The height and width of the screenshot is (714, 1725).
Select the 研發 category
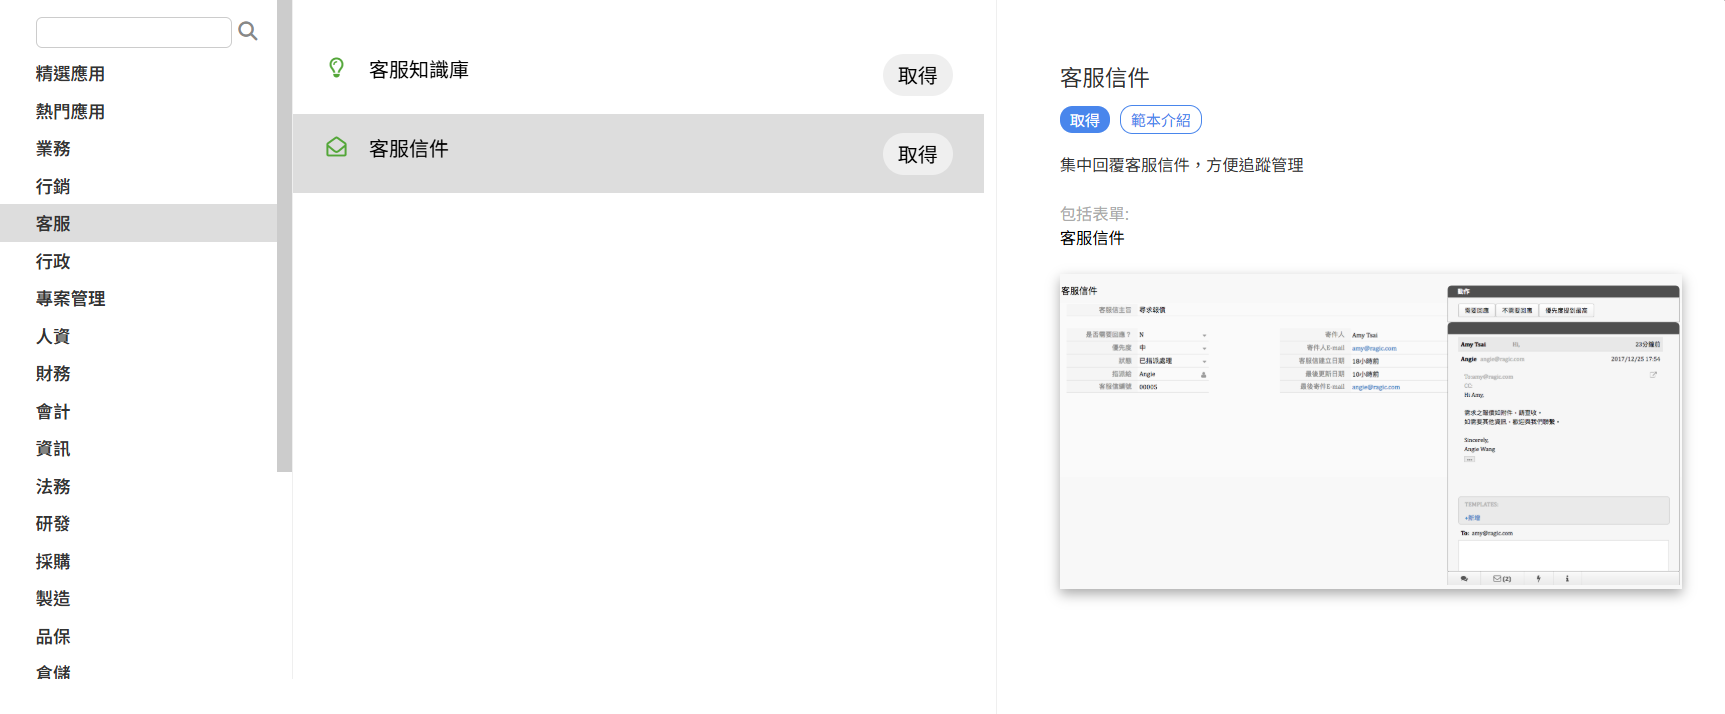[x=53, y=524]
